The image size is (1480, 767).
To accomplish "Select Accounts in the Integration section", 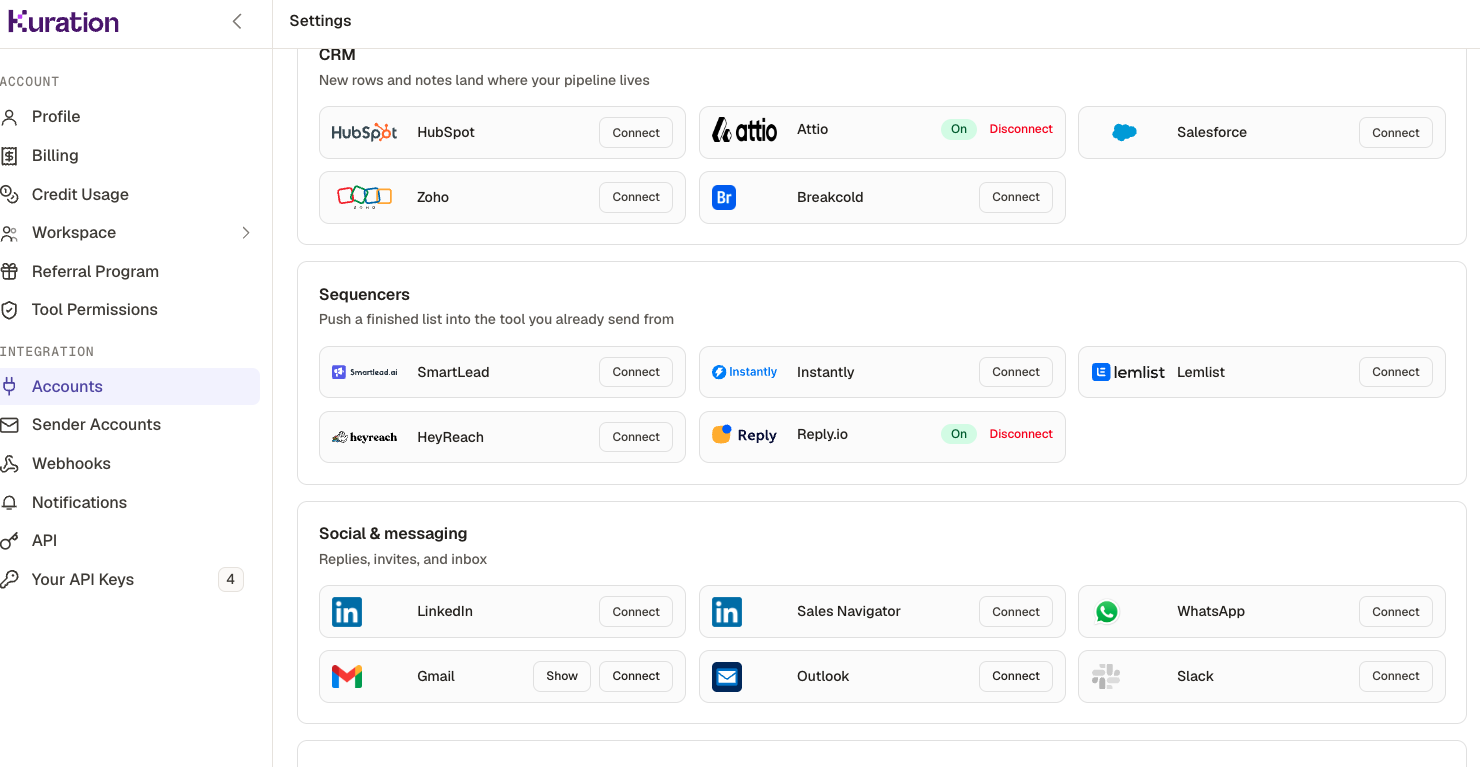I will [128, 387].
